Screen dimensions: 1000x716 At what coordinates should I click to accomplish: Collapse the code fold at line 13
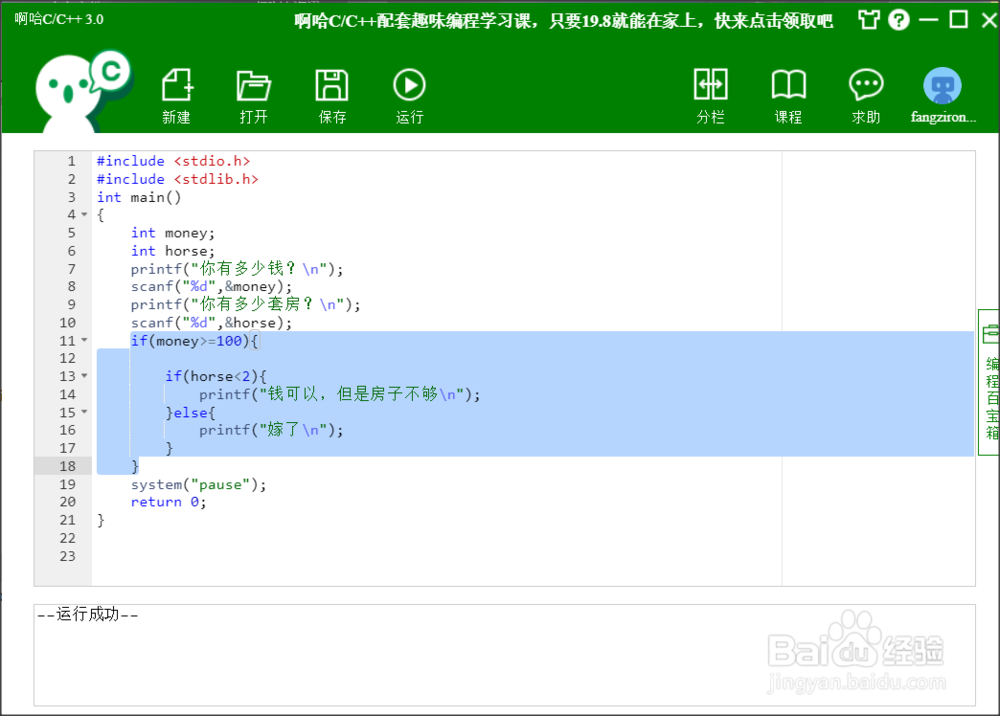(x=84, y=376)
